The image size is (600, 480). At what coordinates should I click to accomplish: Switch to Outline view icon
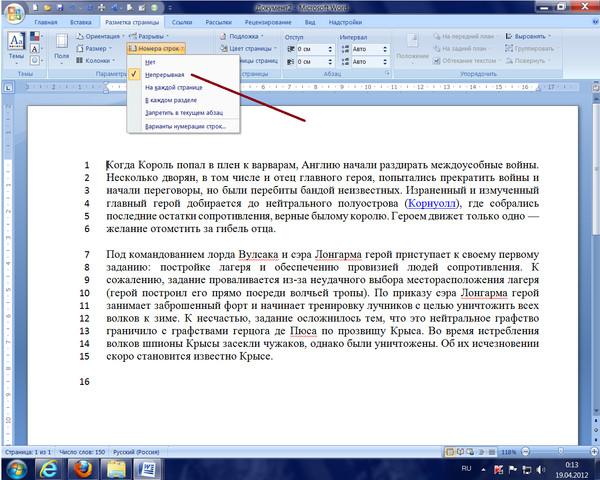(481, 452)
